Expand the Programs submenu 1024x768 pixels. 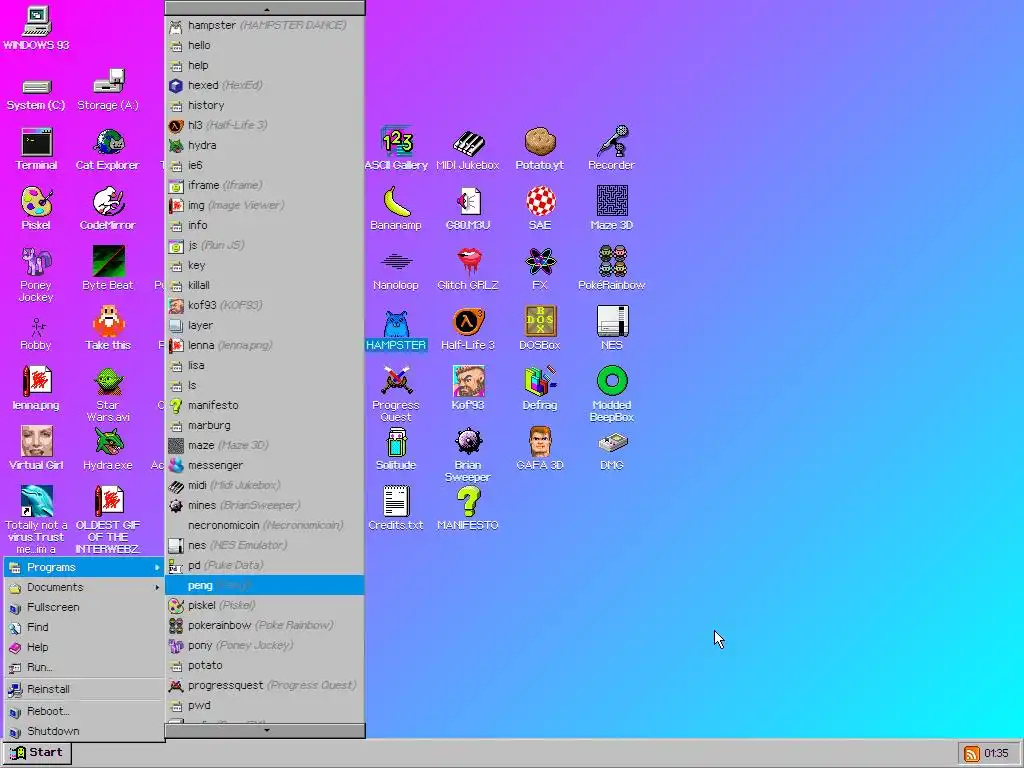tap(84, 567)
